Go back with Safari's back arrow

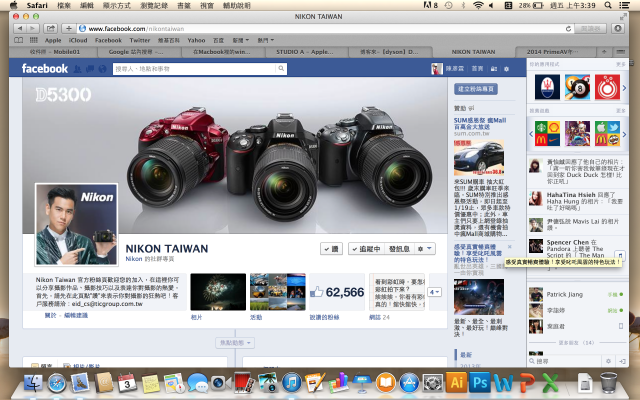(20, 29)
